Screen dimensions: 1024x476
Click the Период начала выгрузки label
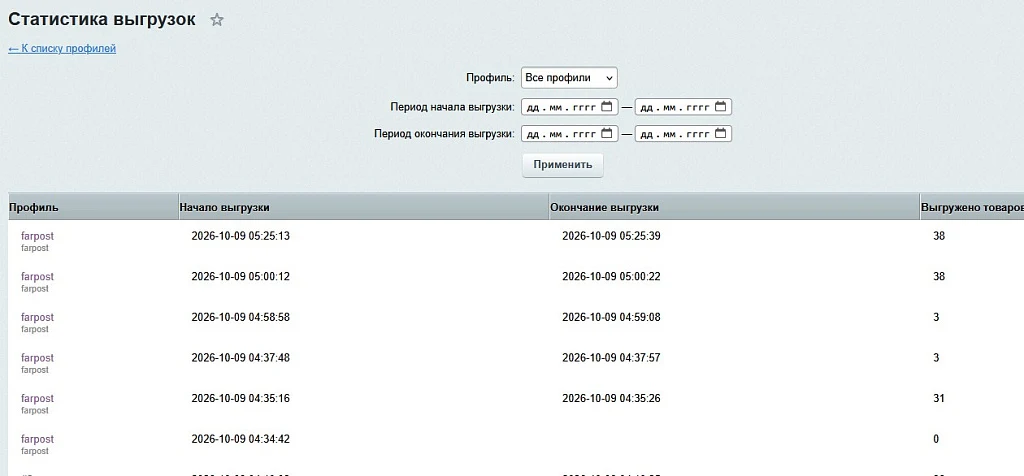[453, 107]
